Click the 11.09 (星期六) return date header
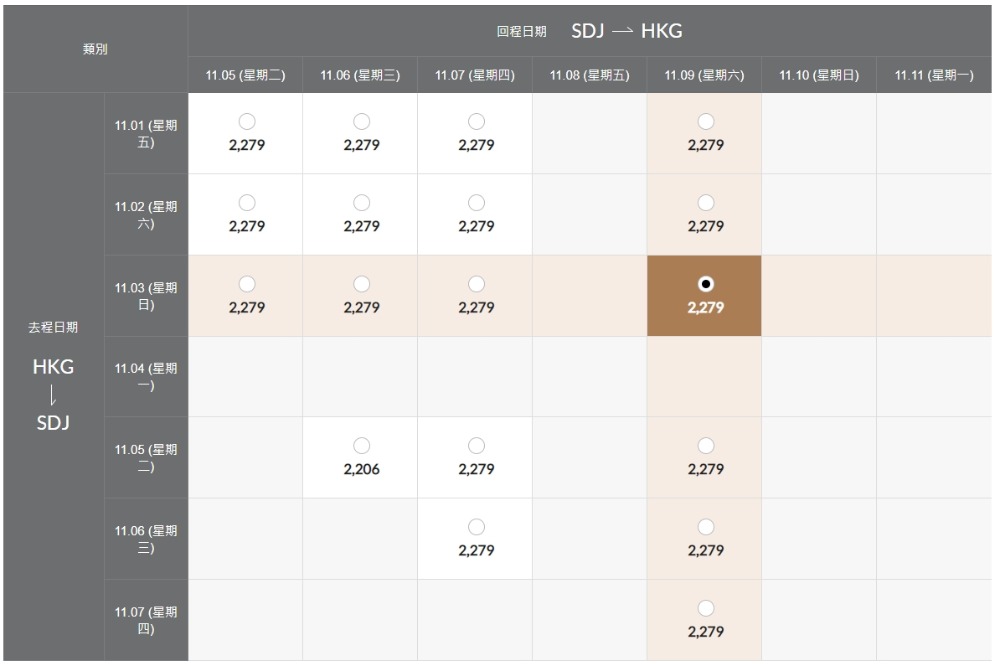 [705, 75]
